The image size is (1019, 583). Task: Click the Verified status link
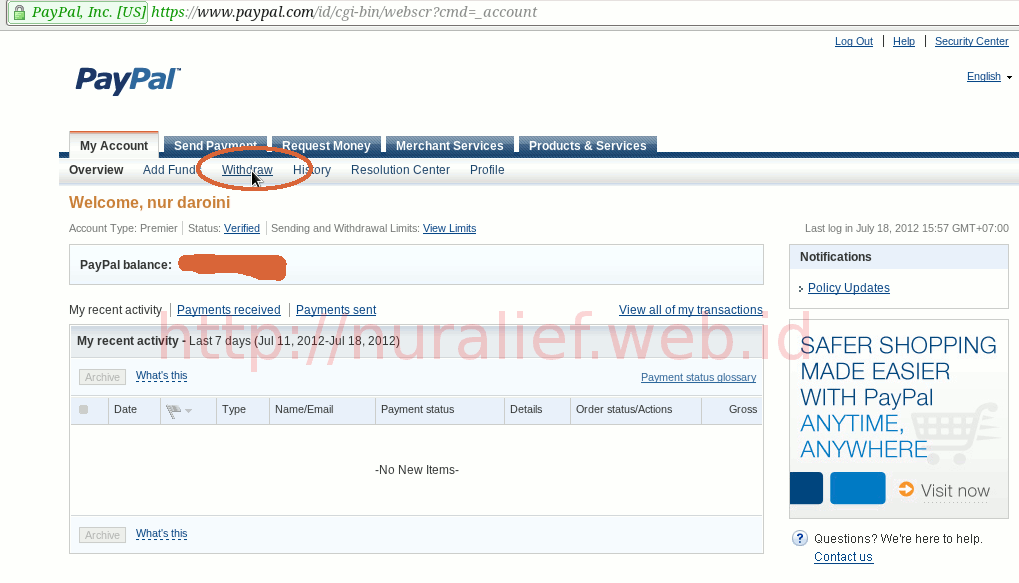[x=242, y=228]
